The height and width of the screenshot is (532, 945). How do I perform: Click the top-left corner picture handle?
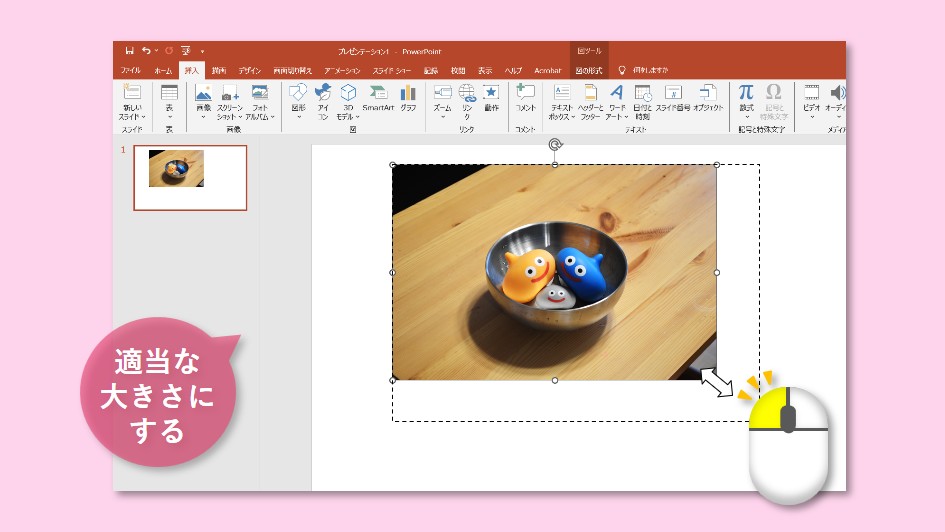point(393,164)
